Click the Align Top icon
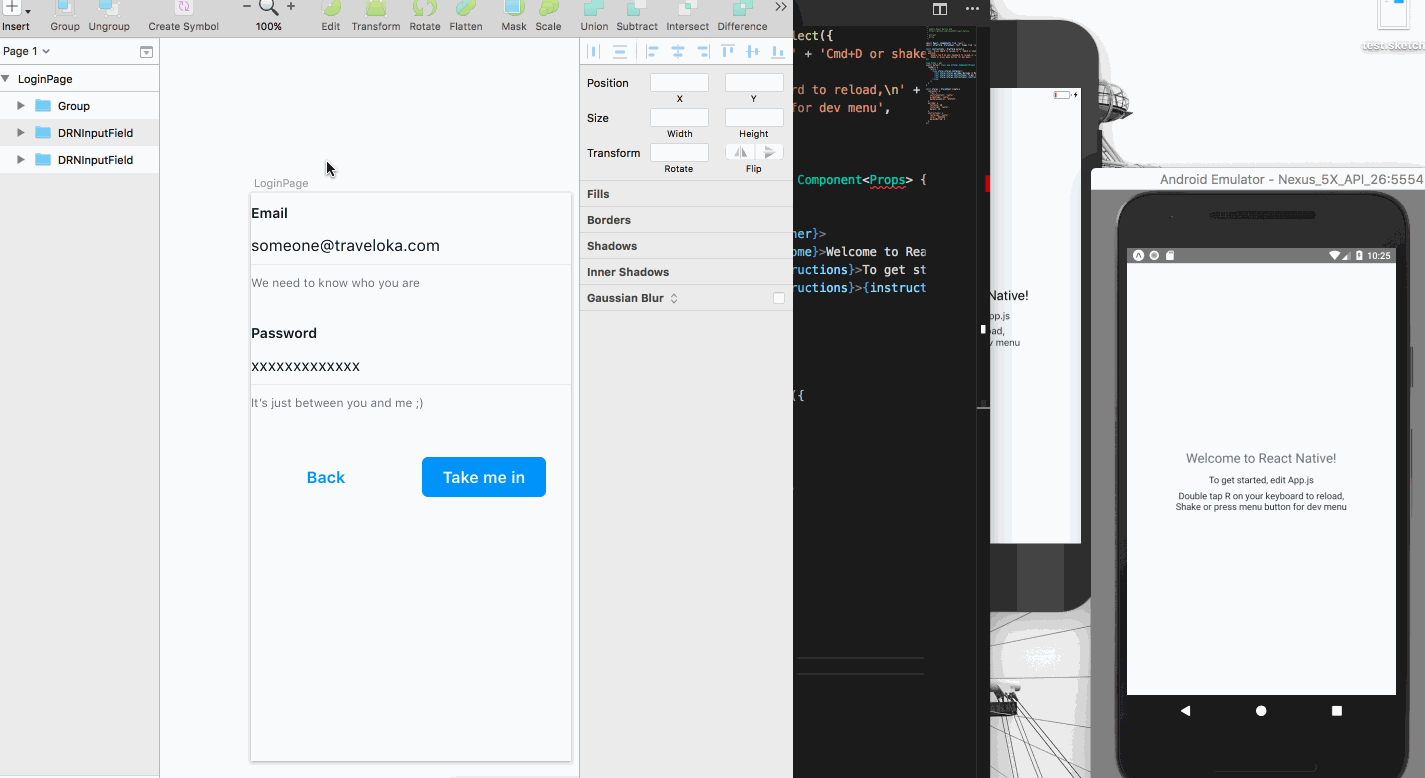The height and width of the screenshot is (778, 1425). [728, 51]
